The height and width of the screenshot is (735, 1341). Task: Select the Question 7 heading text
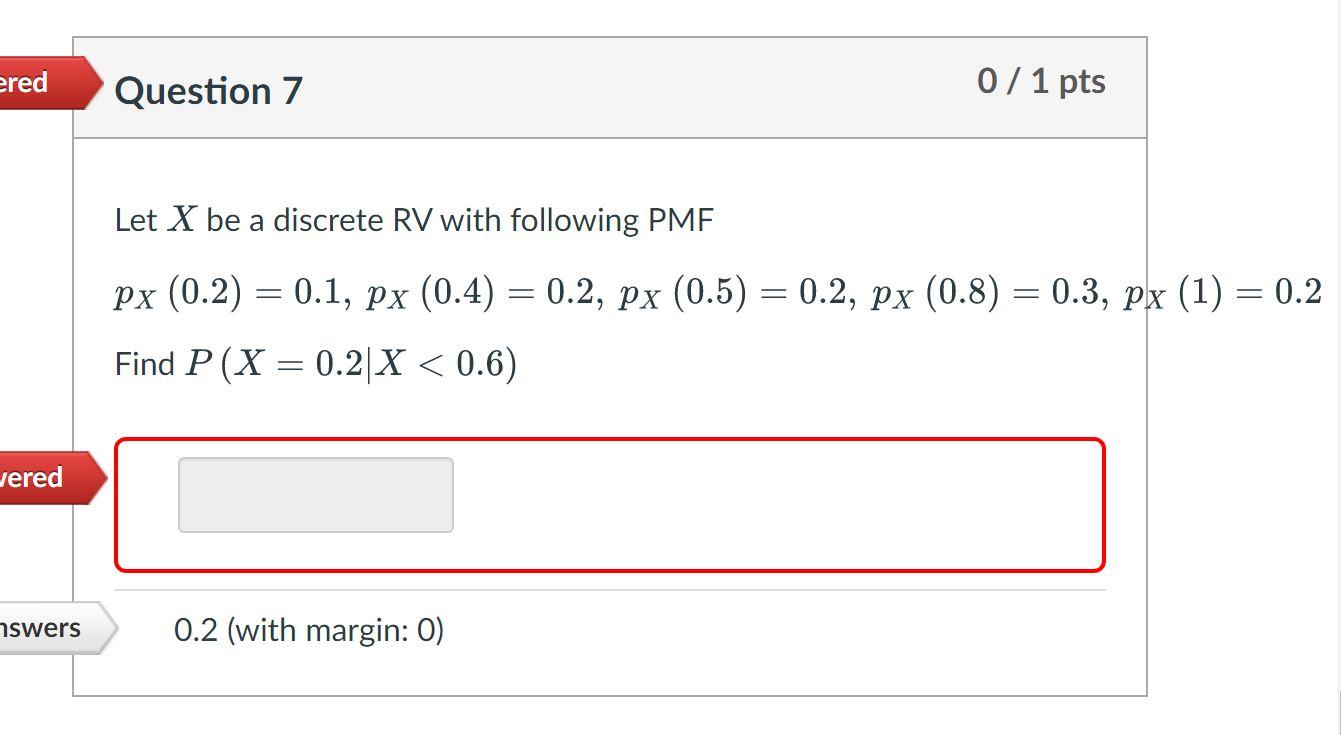click(x=207, y=91)
